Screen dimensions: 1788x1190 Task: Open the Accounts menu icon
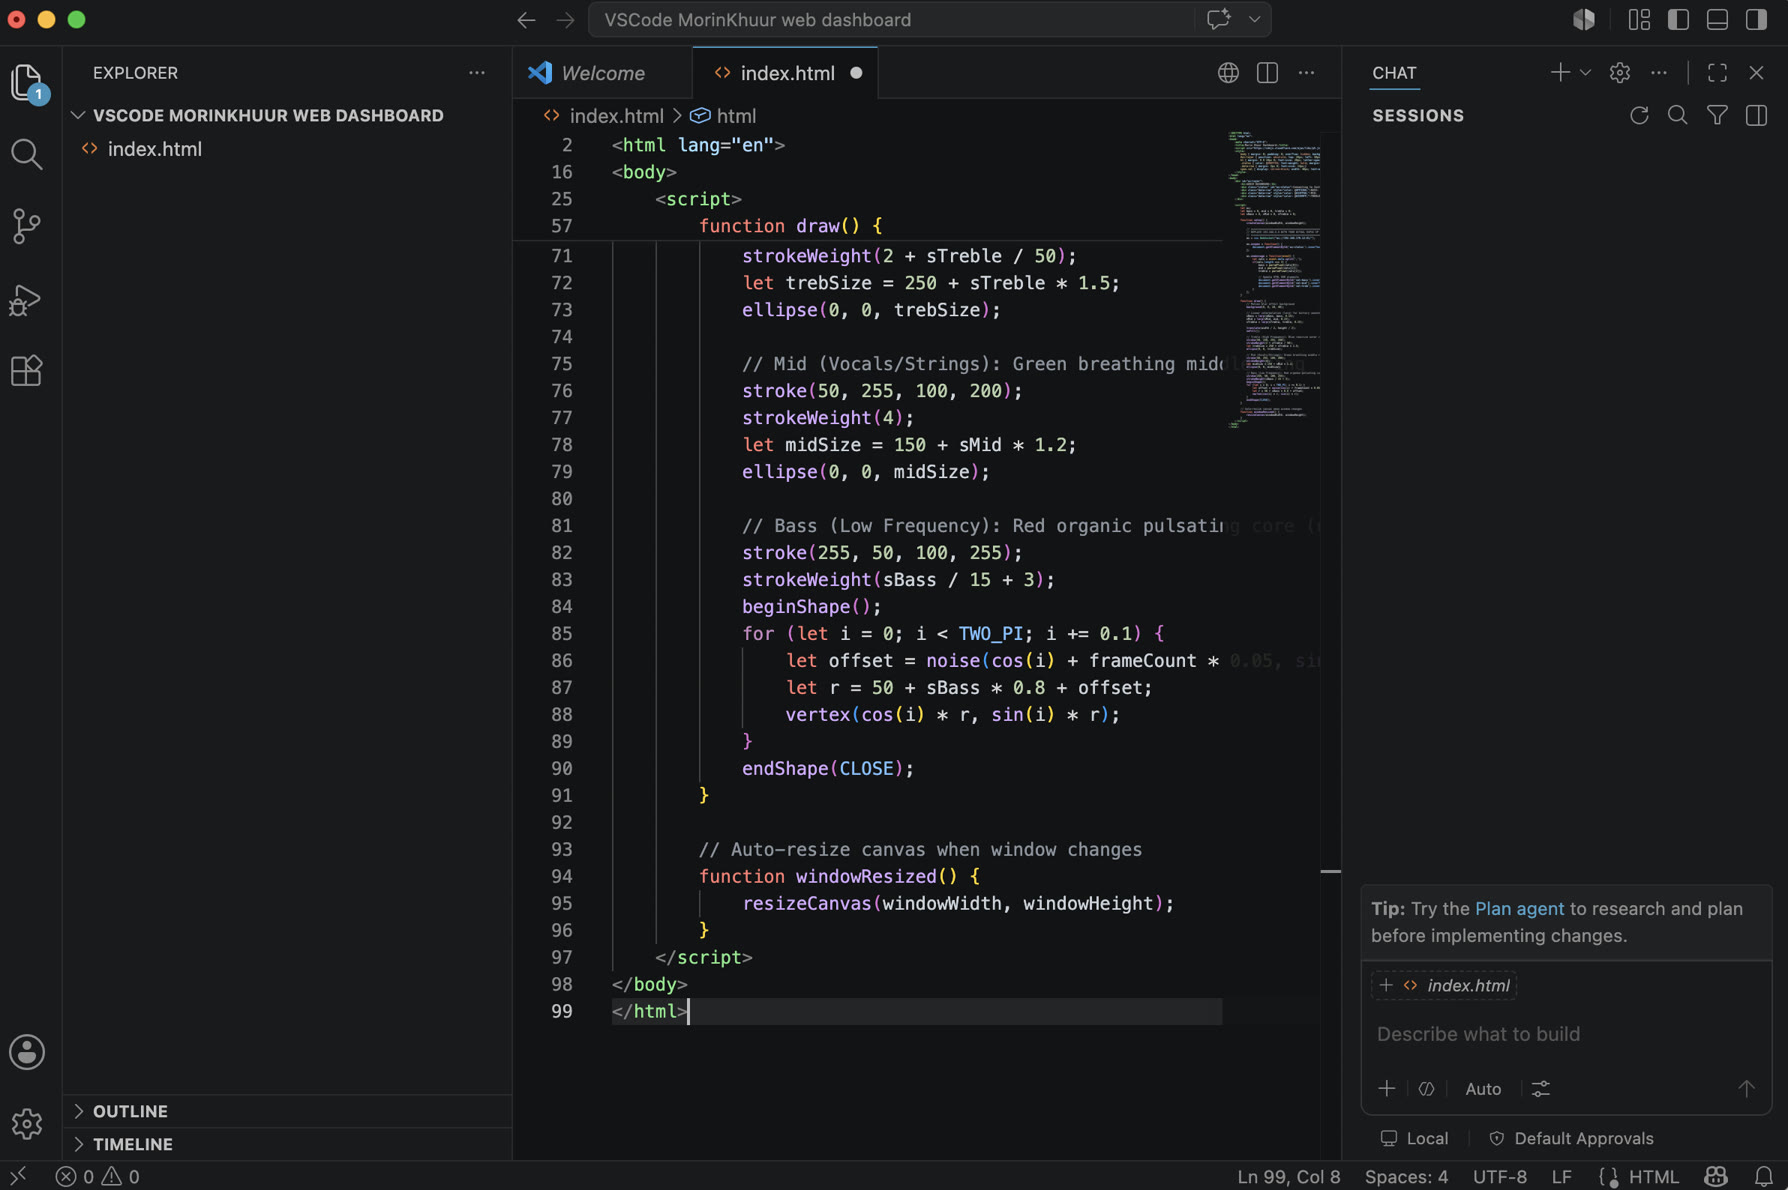click(27, 1052)
